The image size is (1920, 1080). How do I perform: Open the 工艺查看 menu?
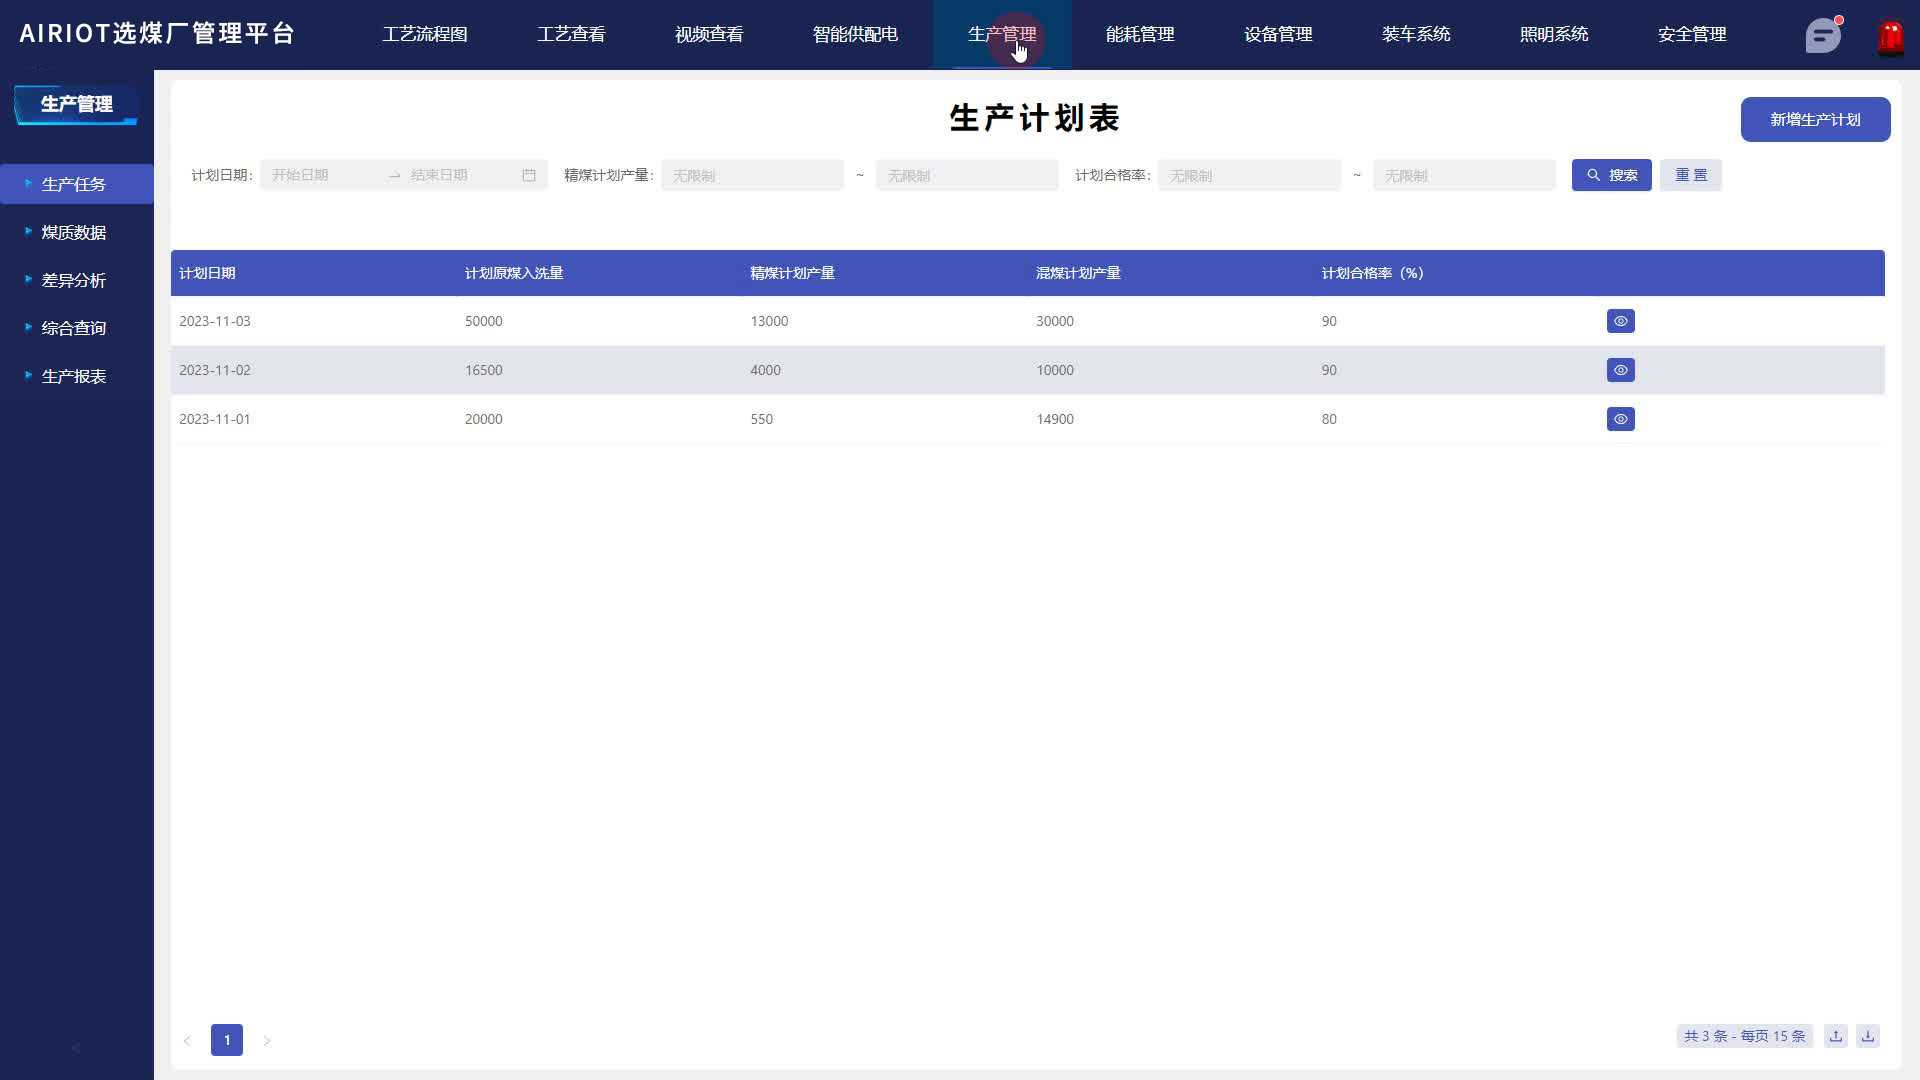(571, 34)
